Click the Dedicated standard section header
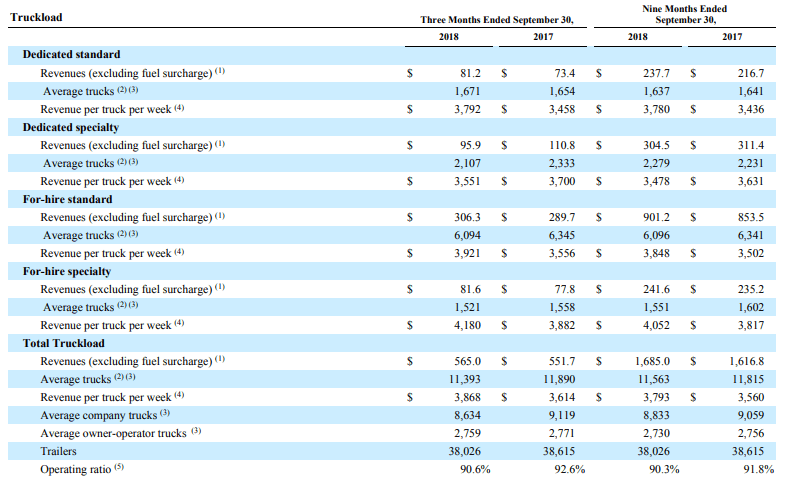Viewport: 789px width, 485px height. pyautogui.click(x=71, y=54)
